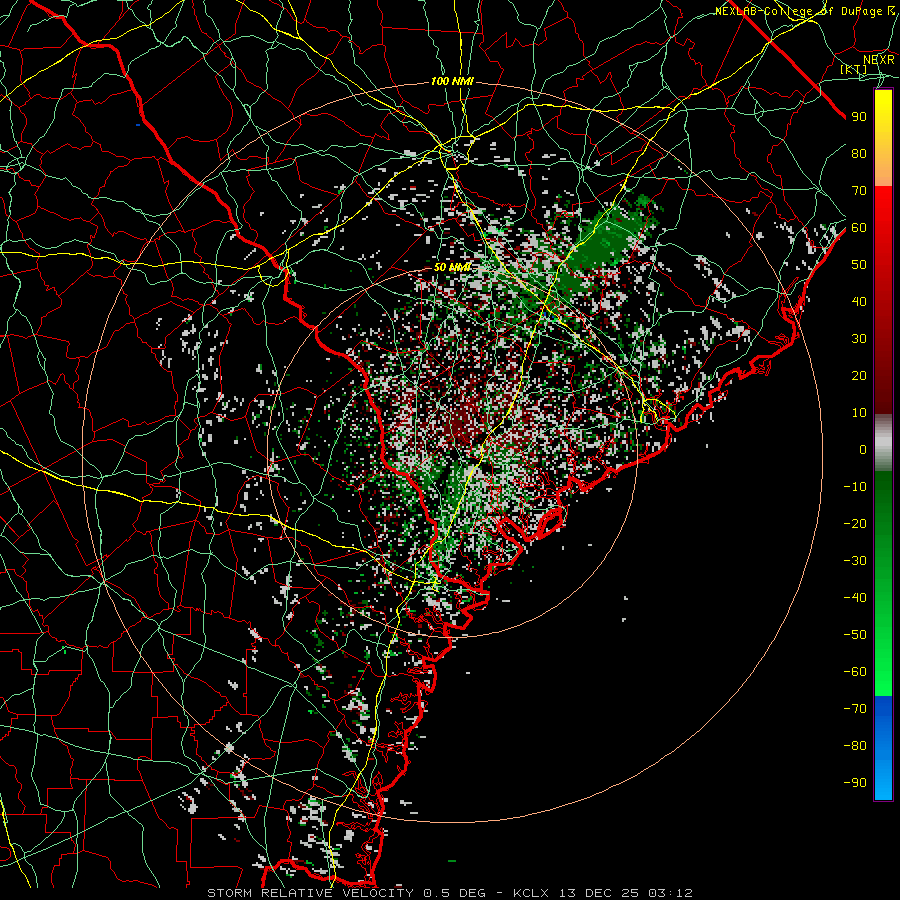Click the -50 scale value
The height and width of the screenshot is (900, 900).
(x=855, y=635)
